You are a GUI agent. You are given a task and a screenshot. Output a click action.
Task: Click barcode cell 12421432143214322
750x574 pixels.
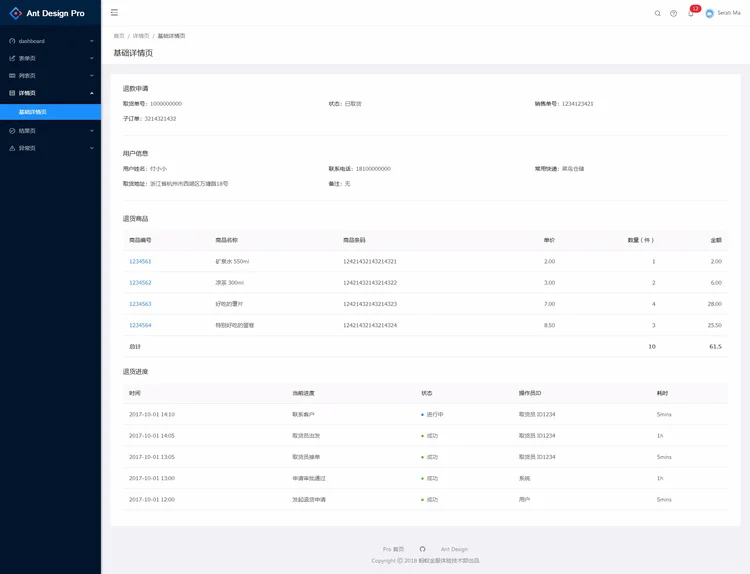pyautogui.click(x=370, y=283)
